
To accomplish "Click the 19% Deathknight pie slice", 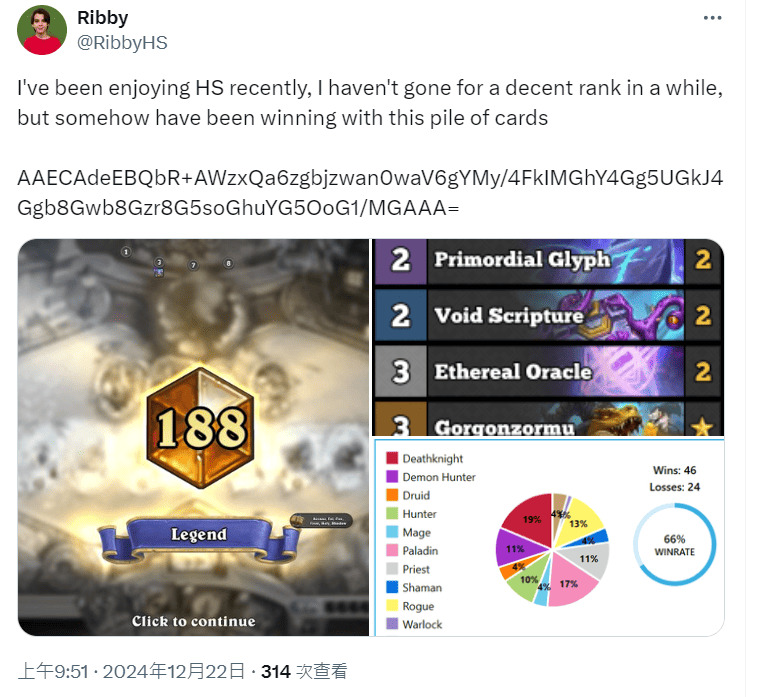I will point(529,519).
